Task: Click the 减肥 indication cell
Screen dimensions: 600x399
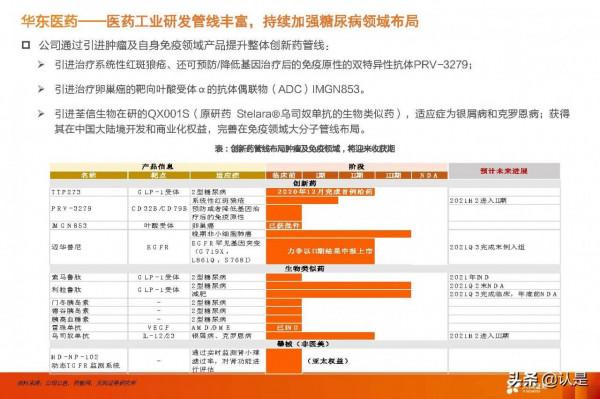Action: [x=228, y=294]
